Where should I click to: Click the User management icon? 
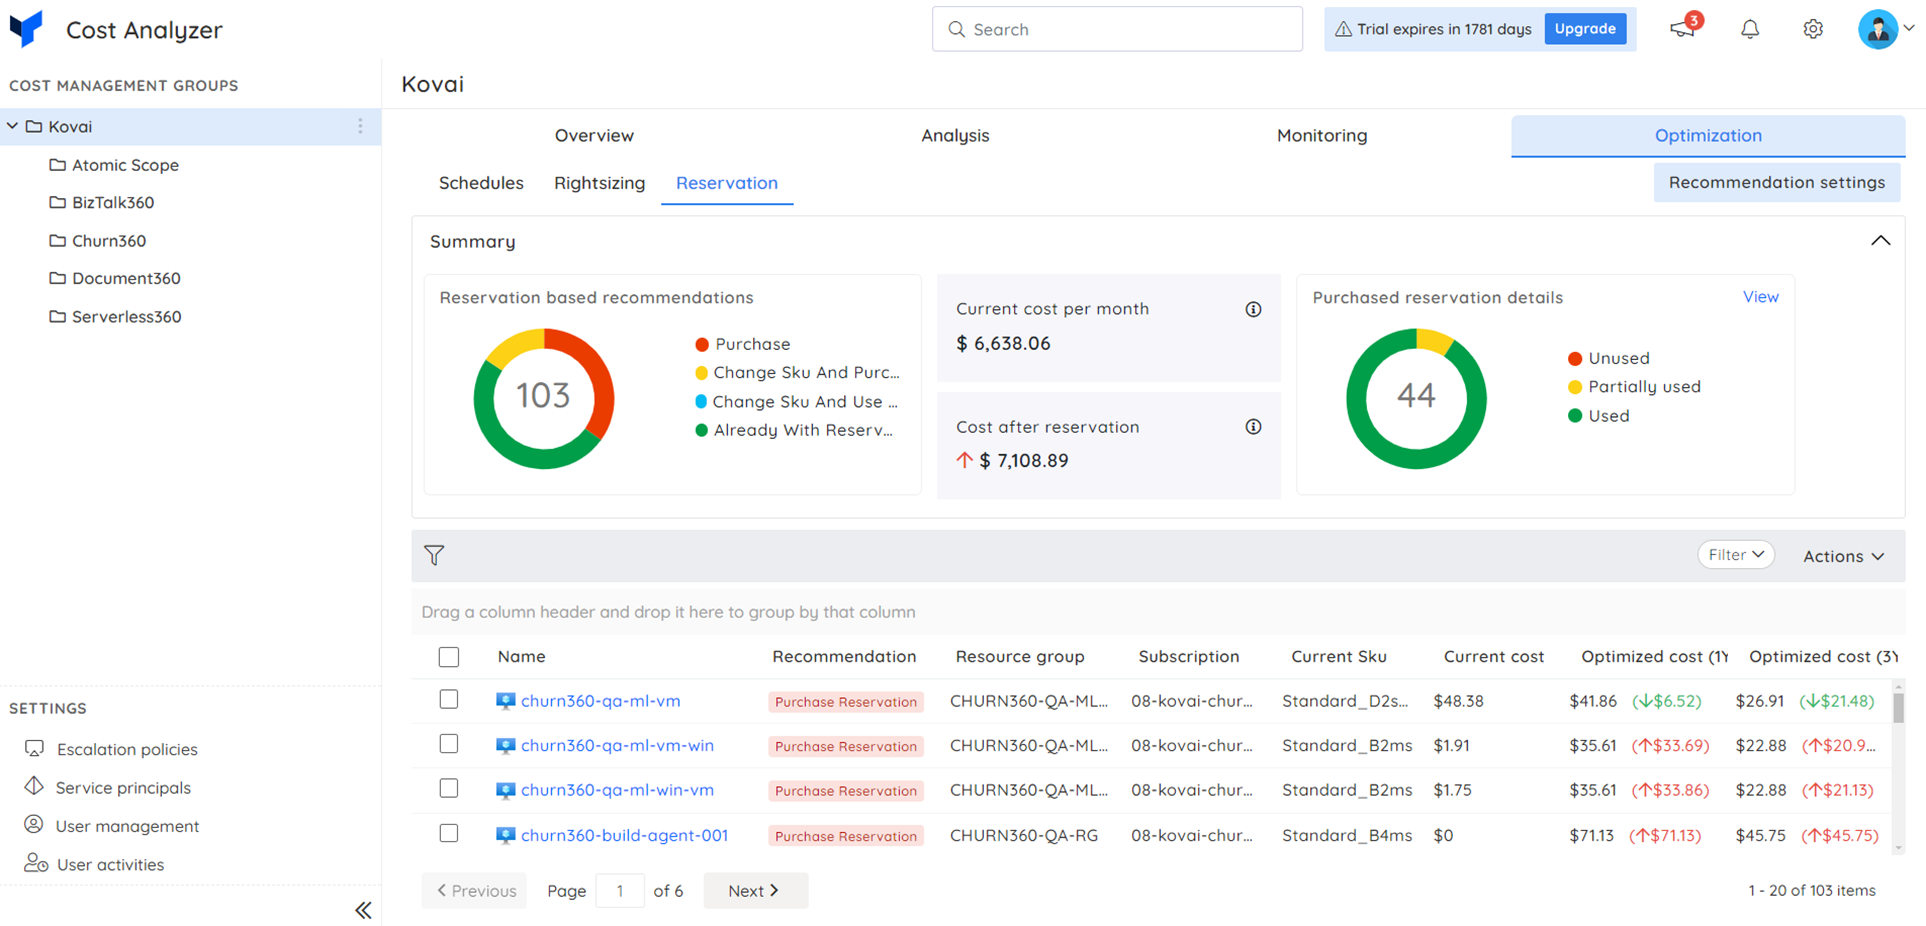[34, 824]
